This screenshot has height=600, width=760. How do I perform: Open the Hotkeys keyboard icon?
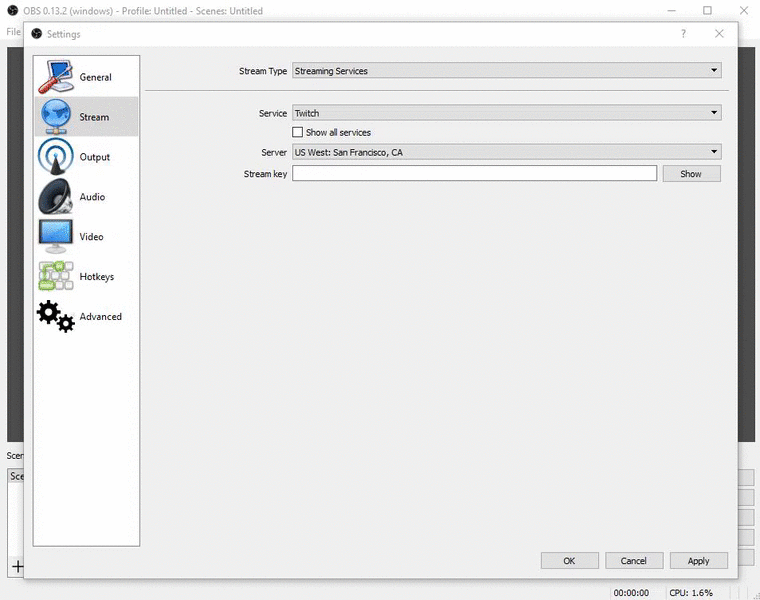click(56, 276)
